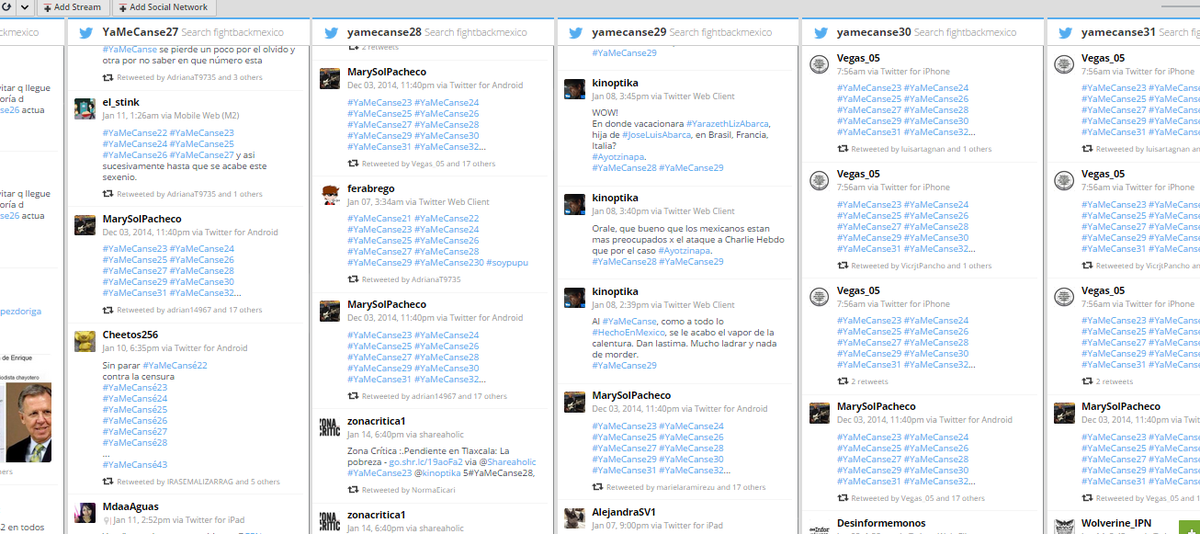The height and width of the screenshot is (534, 1200).
Task: Select the yamecanse28 stream title
Action: point(384,32)
